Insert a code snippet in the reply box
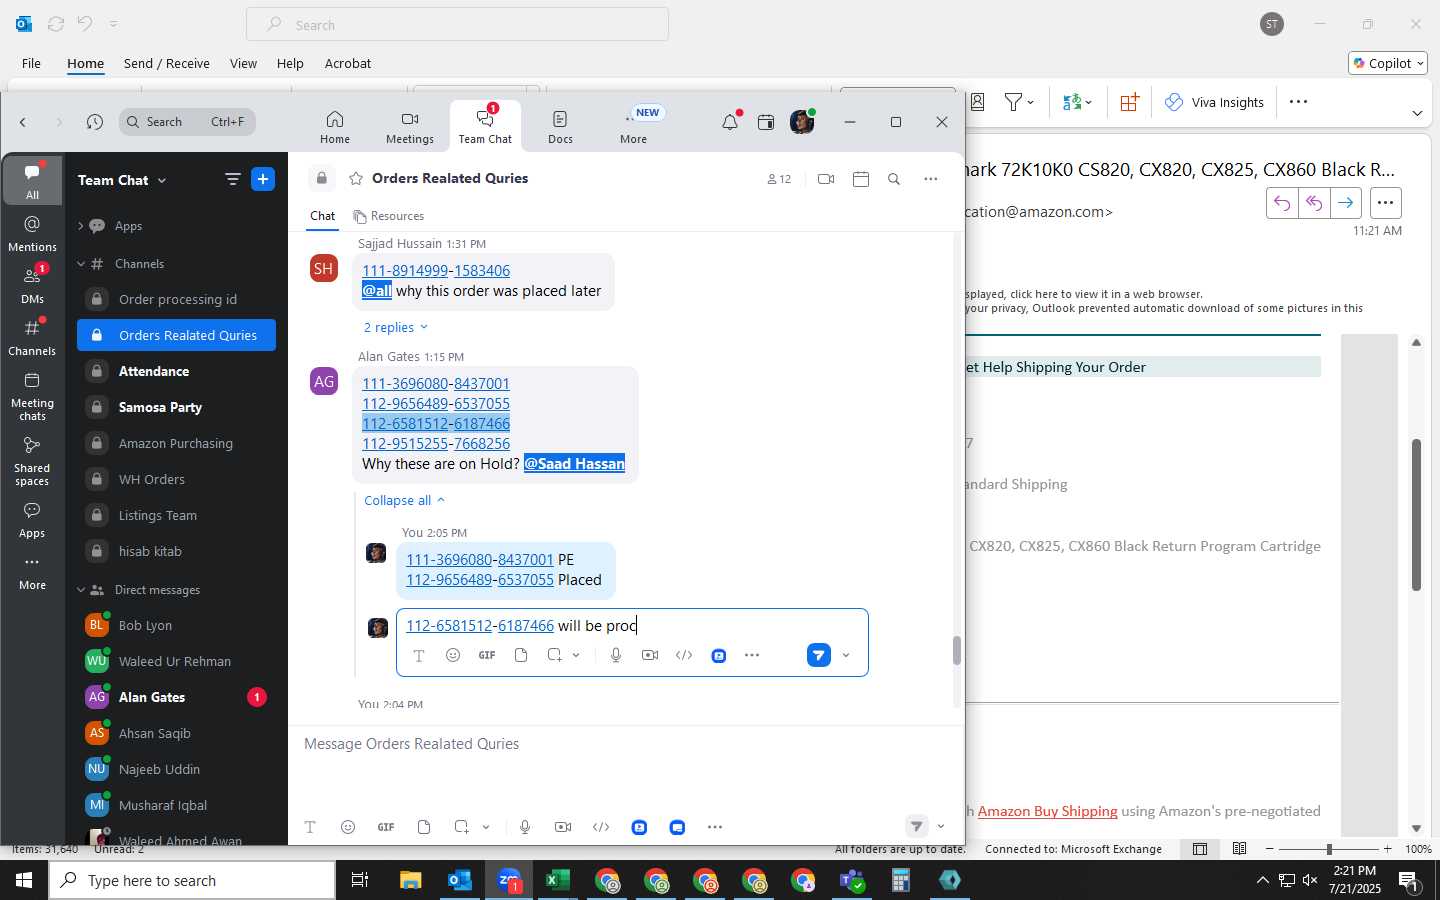This screenshot has width=1440, height=900. click(684, 655)
